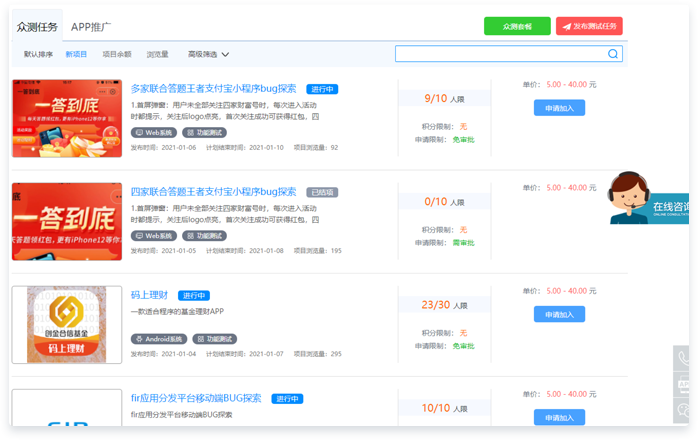Click 功能测试 tag in 多家联合答题王者 row
Screen dimensions: 698x440
coord(204,133)
